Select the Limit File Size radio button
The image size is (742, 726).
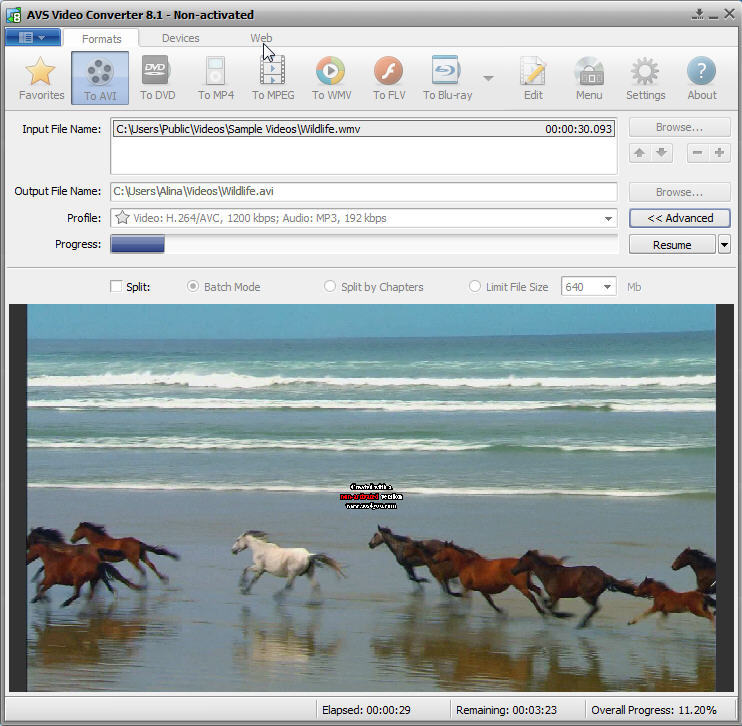(x=475, y=286)
